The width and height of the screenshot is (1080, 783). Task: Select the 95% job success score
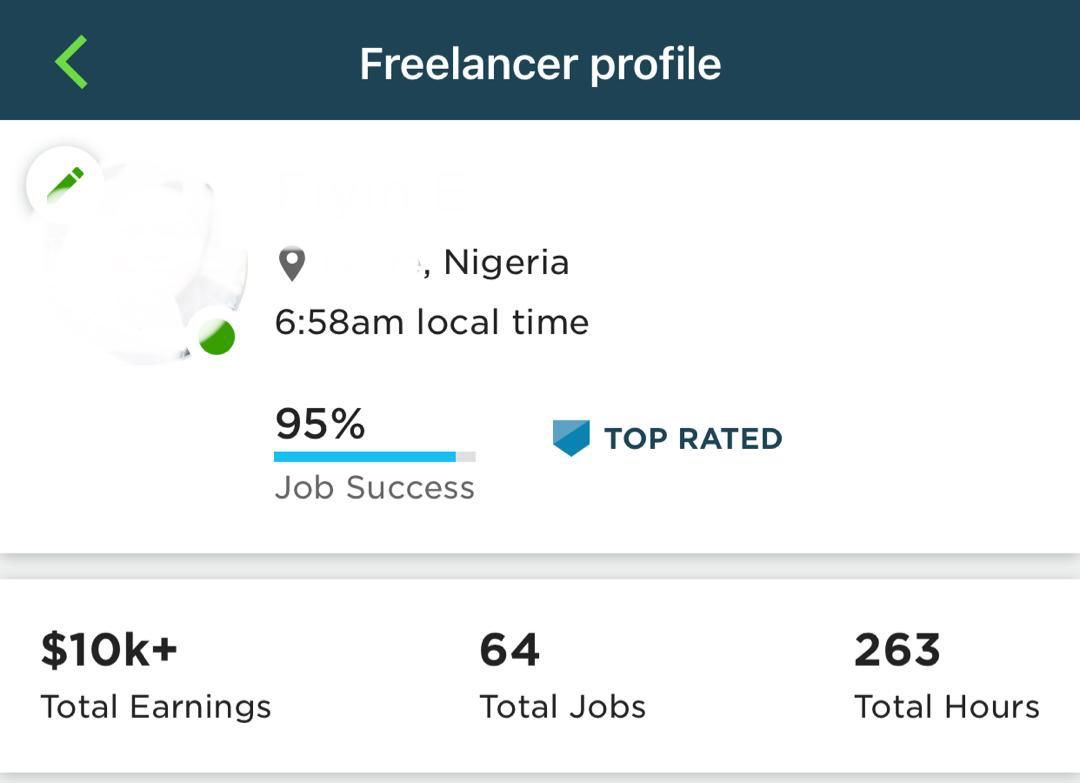coord(320,423)
